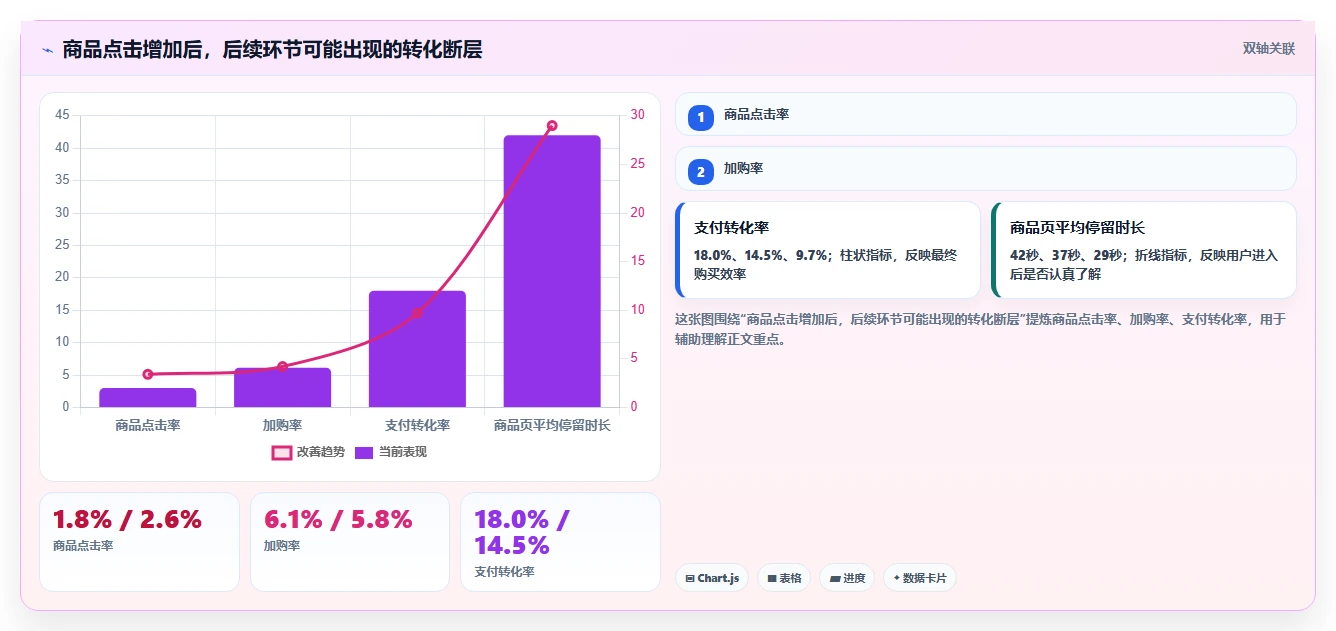Select the 商品点击率 list row

[x=986, y=114]
